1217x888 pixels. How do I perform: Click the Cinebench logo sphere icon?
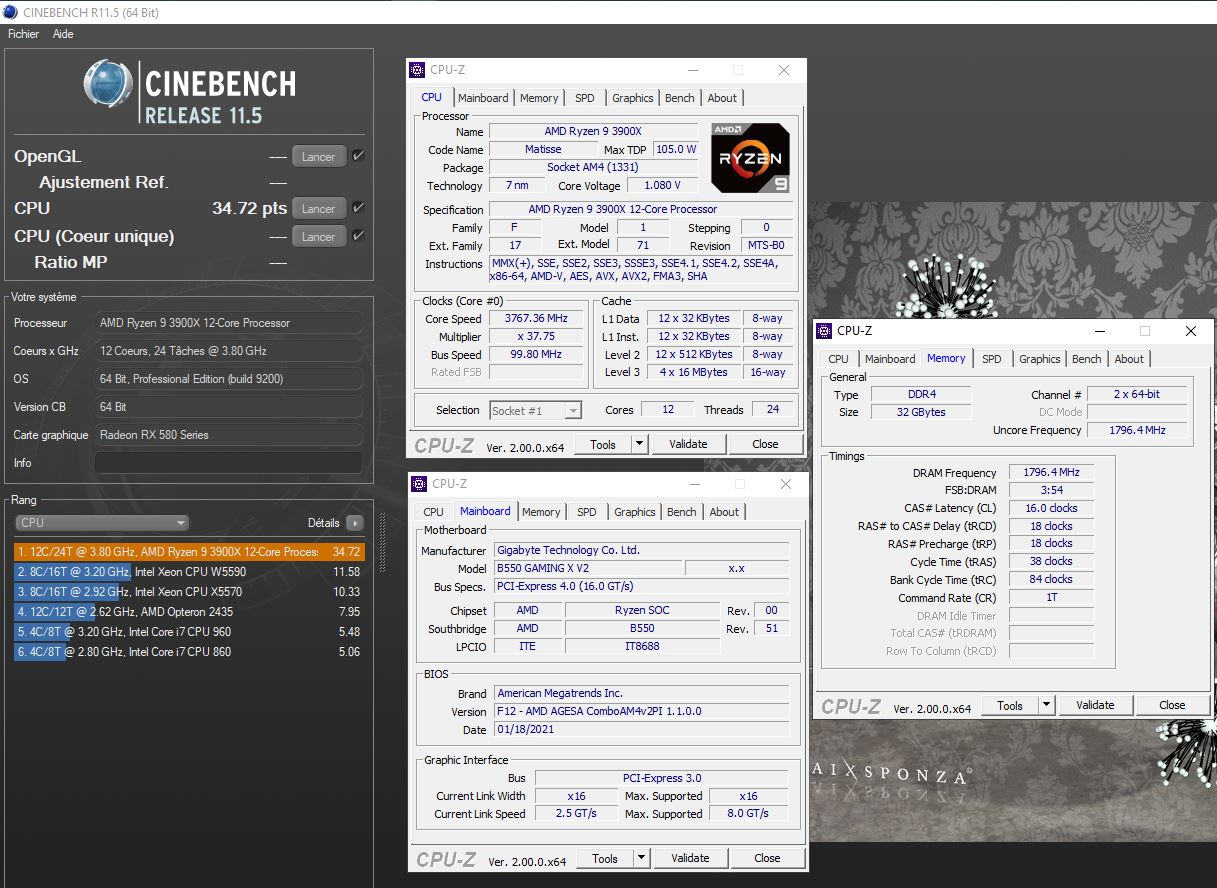point(108,84)
